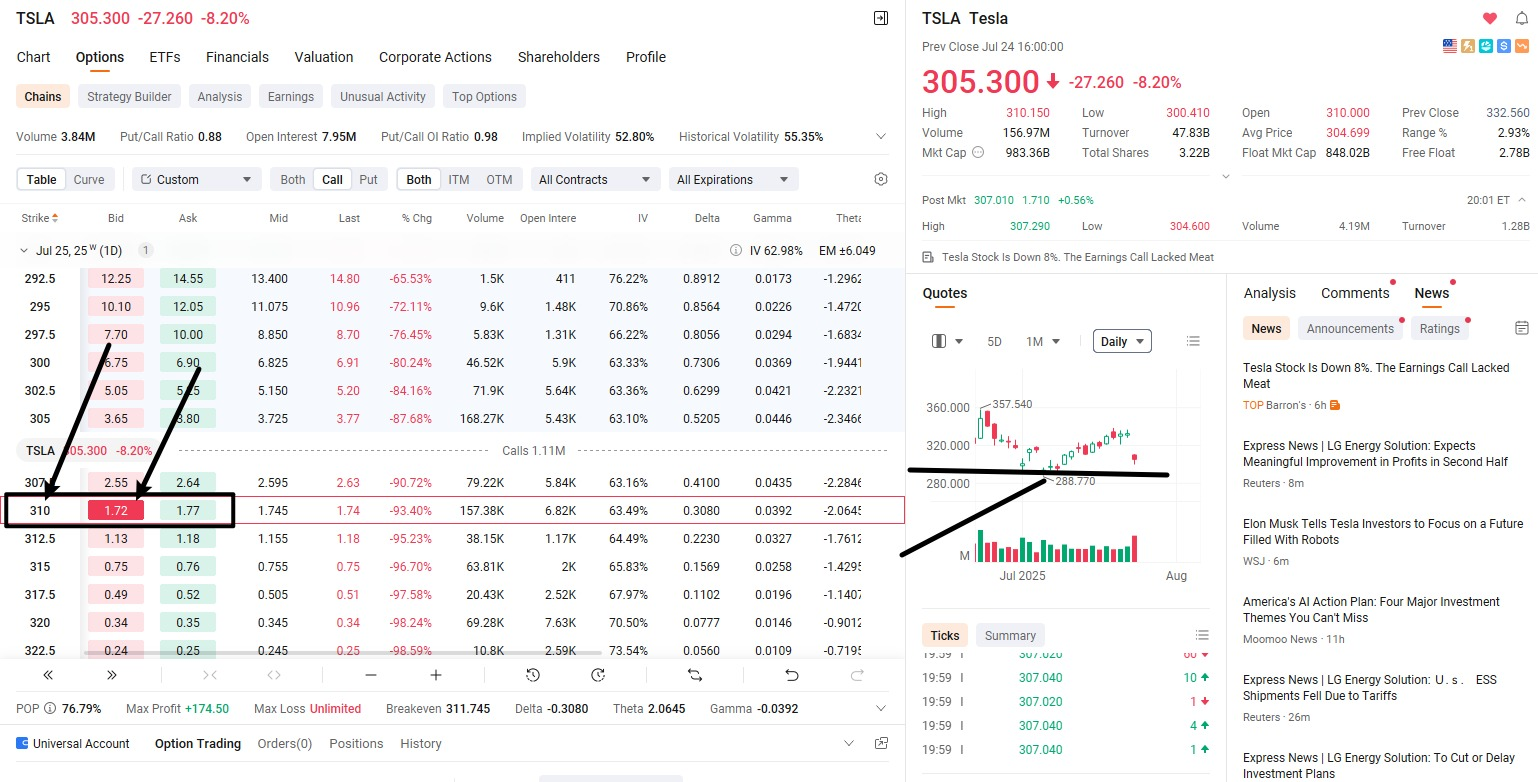This screenshot has height=782, width=1538.
Task: Click the pop-out icon in Option Trading panel
Action: coord(881,743)
